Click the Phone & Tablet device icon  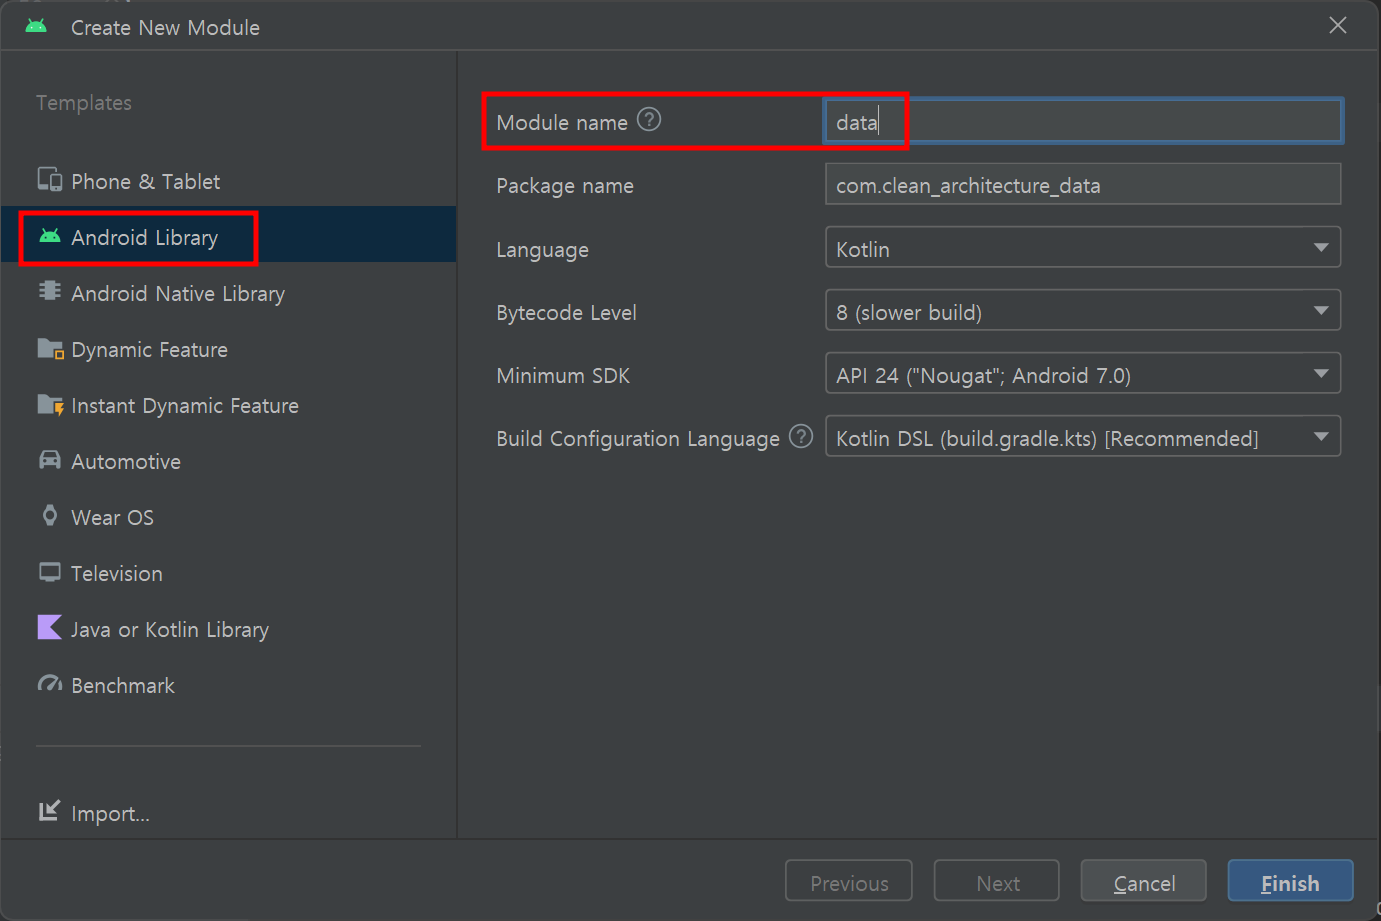[x=49, y=180]
